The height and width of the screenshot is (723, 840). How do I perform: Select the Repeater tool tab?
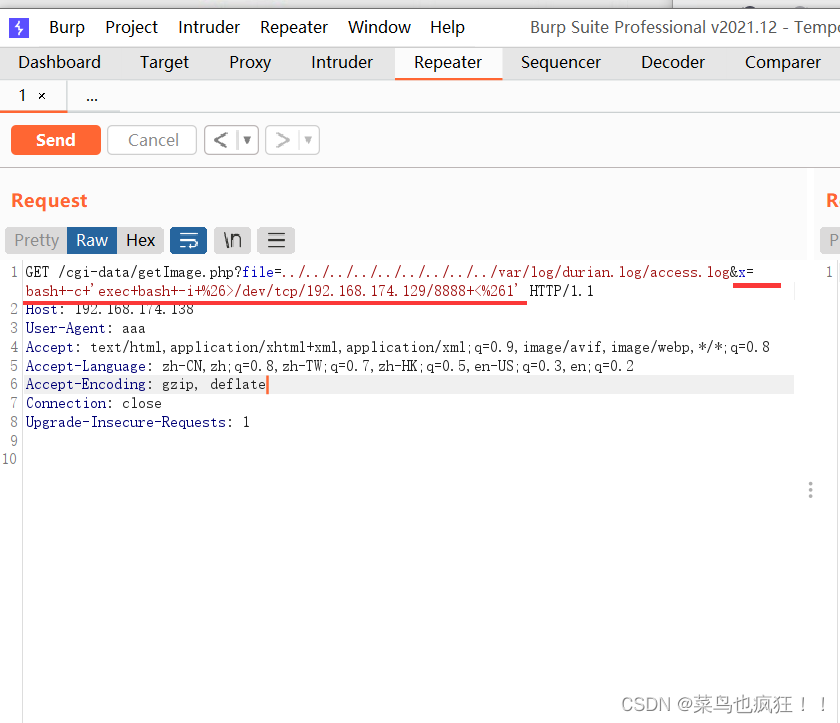pos(448,63)
